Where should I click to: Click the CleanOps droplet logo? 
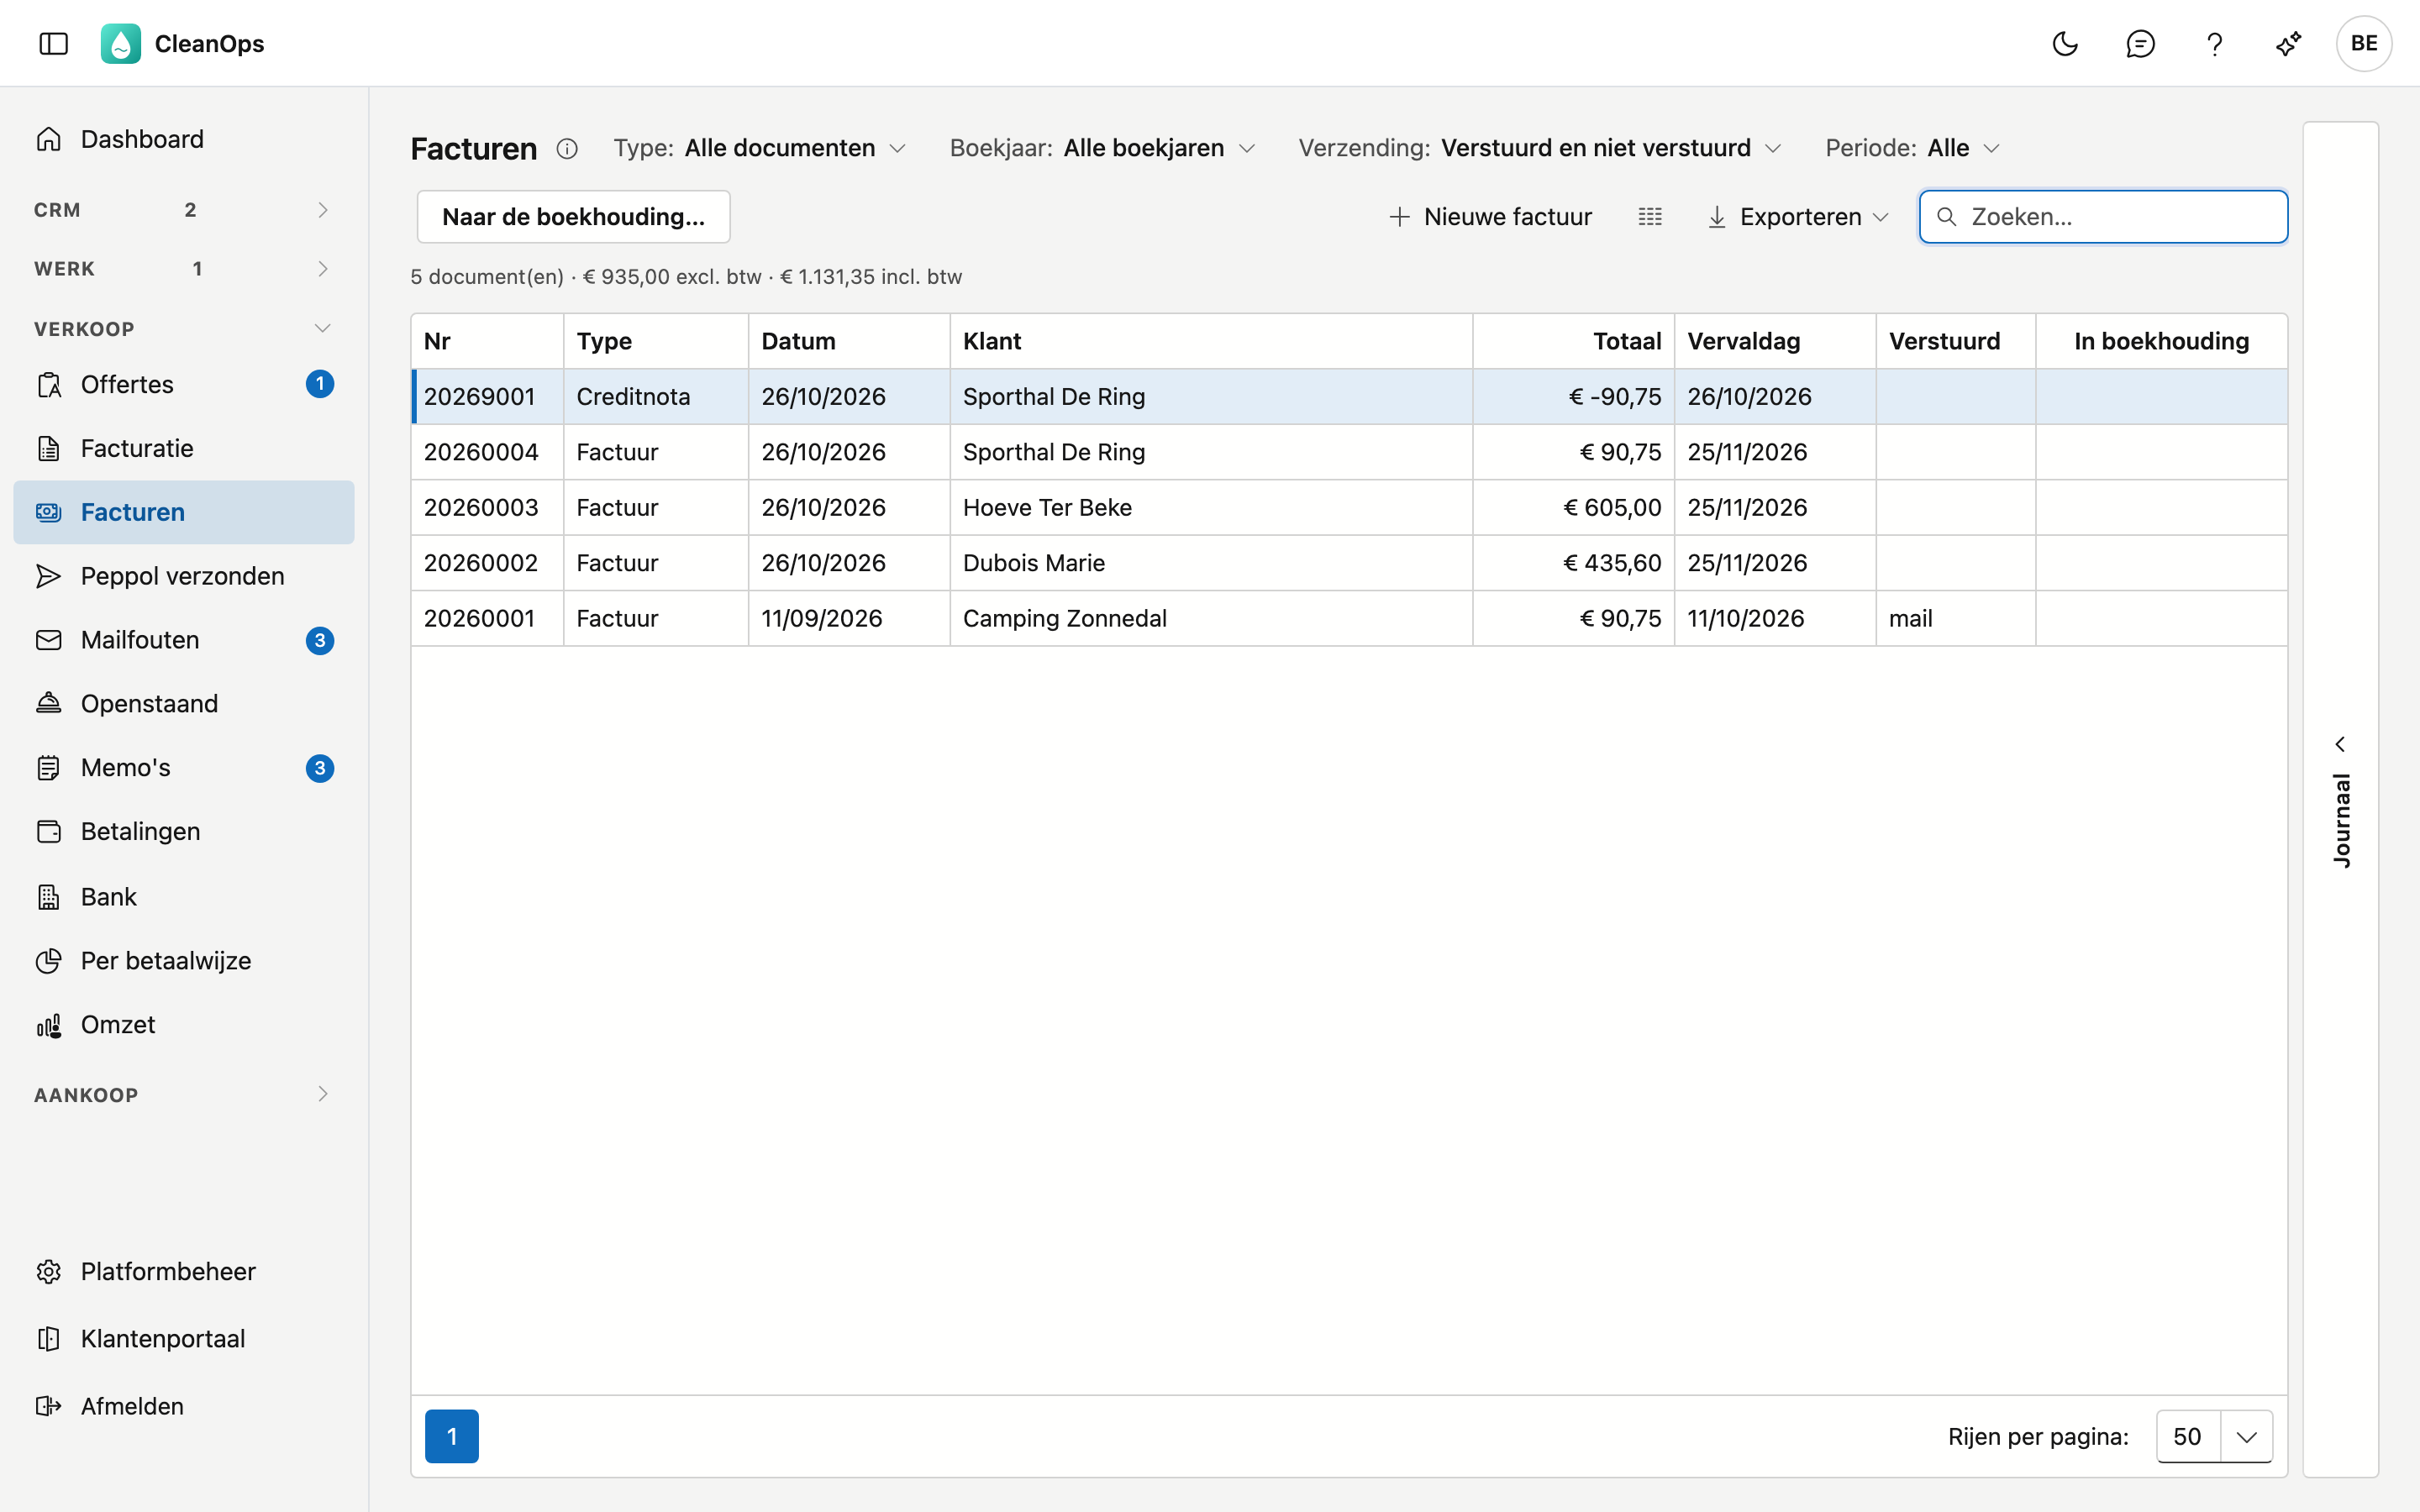(x=121, y=43)
